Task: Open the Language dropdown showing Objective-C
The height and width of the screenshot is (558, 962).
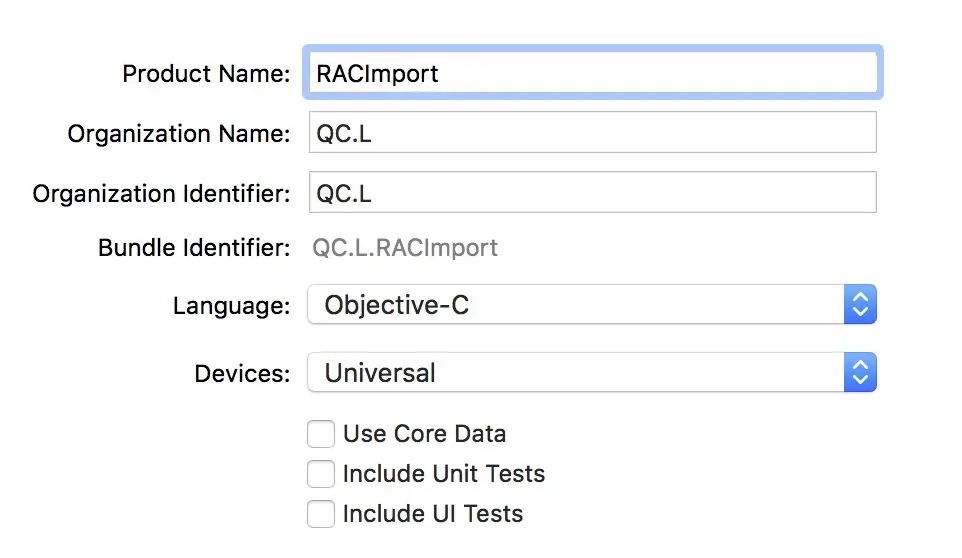Action: pos(575,305)
